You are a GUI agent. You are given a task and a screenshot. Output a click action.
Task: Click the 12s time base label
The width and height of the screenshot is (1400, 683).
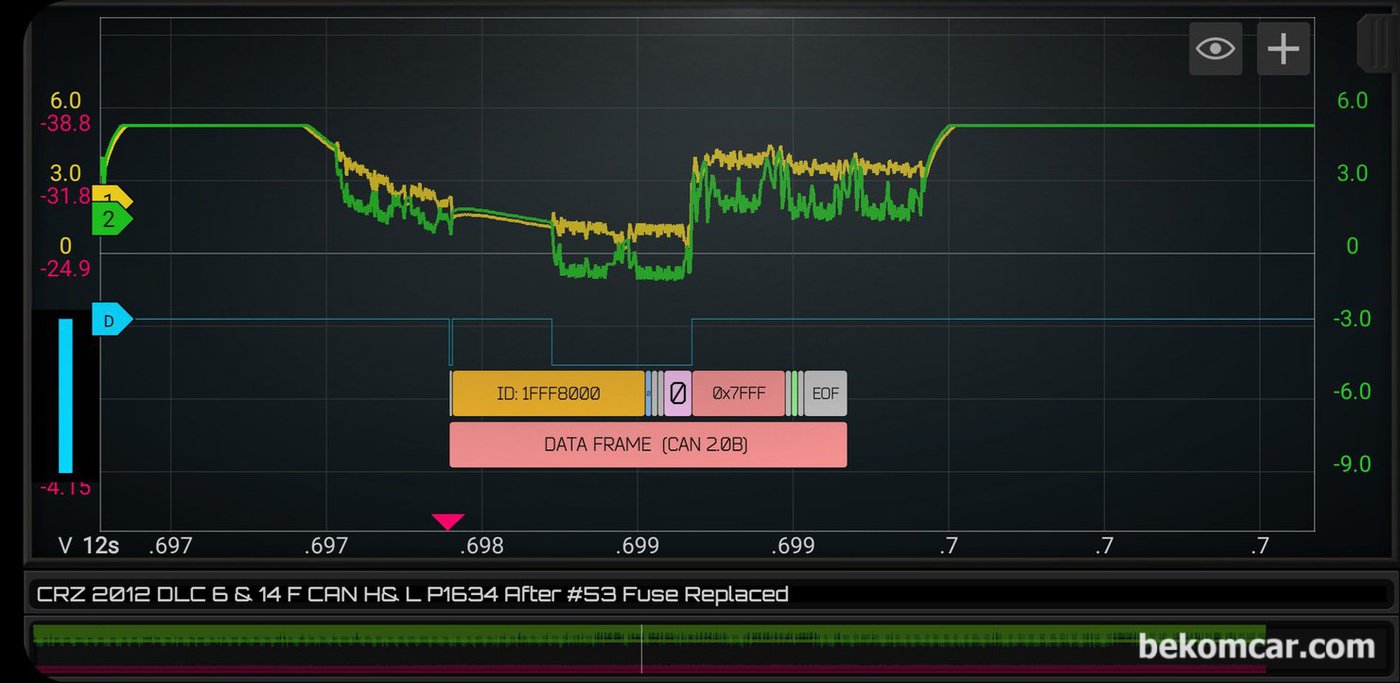pyautogui.click(x=101, y=546)
